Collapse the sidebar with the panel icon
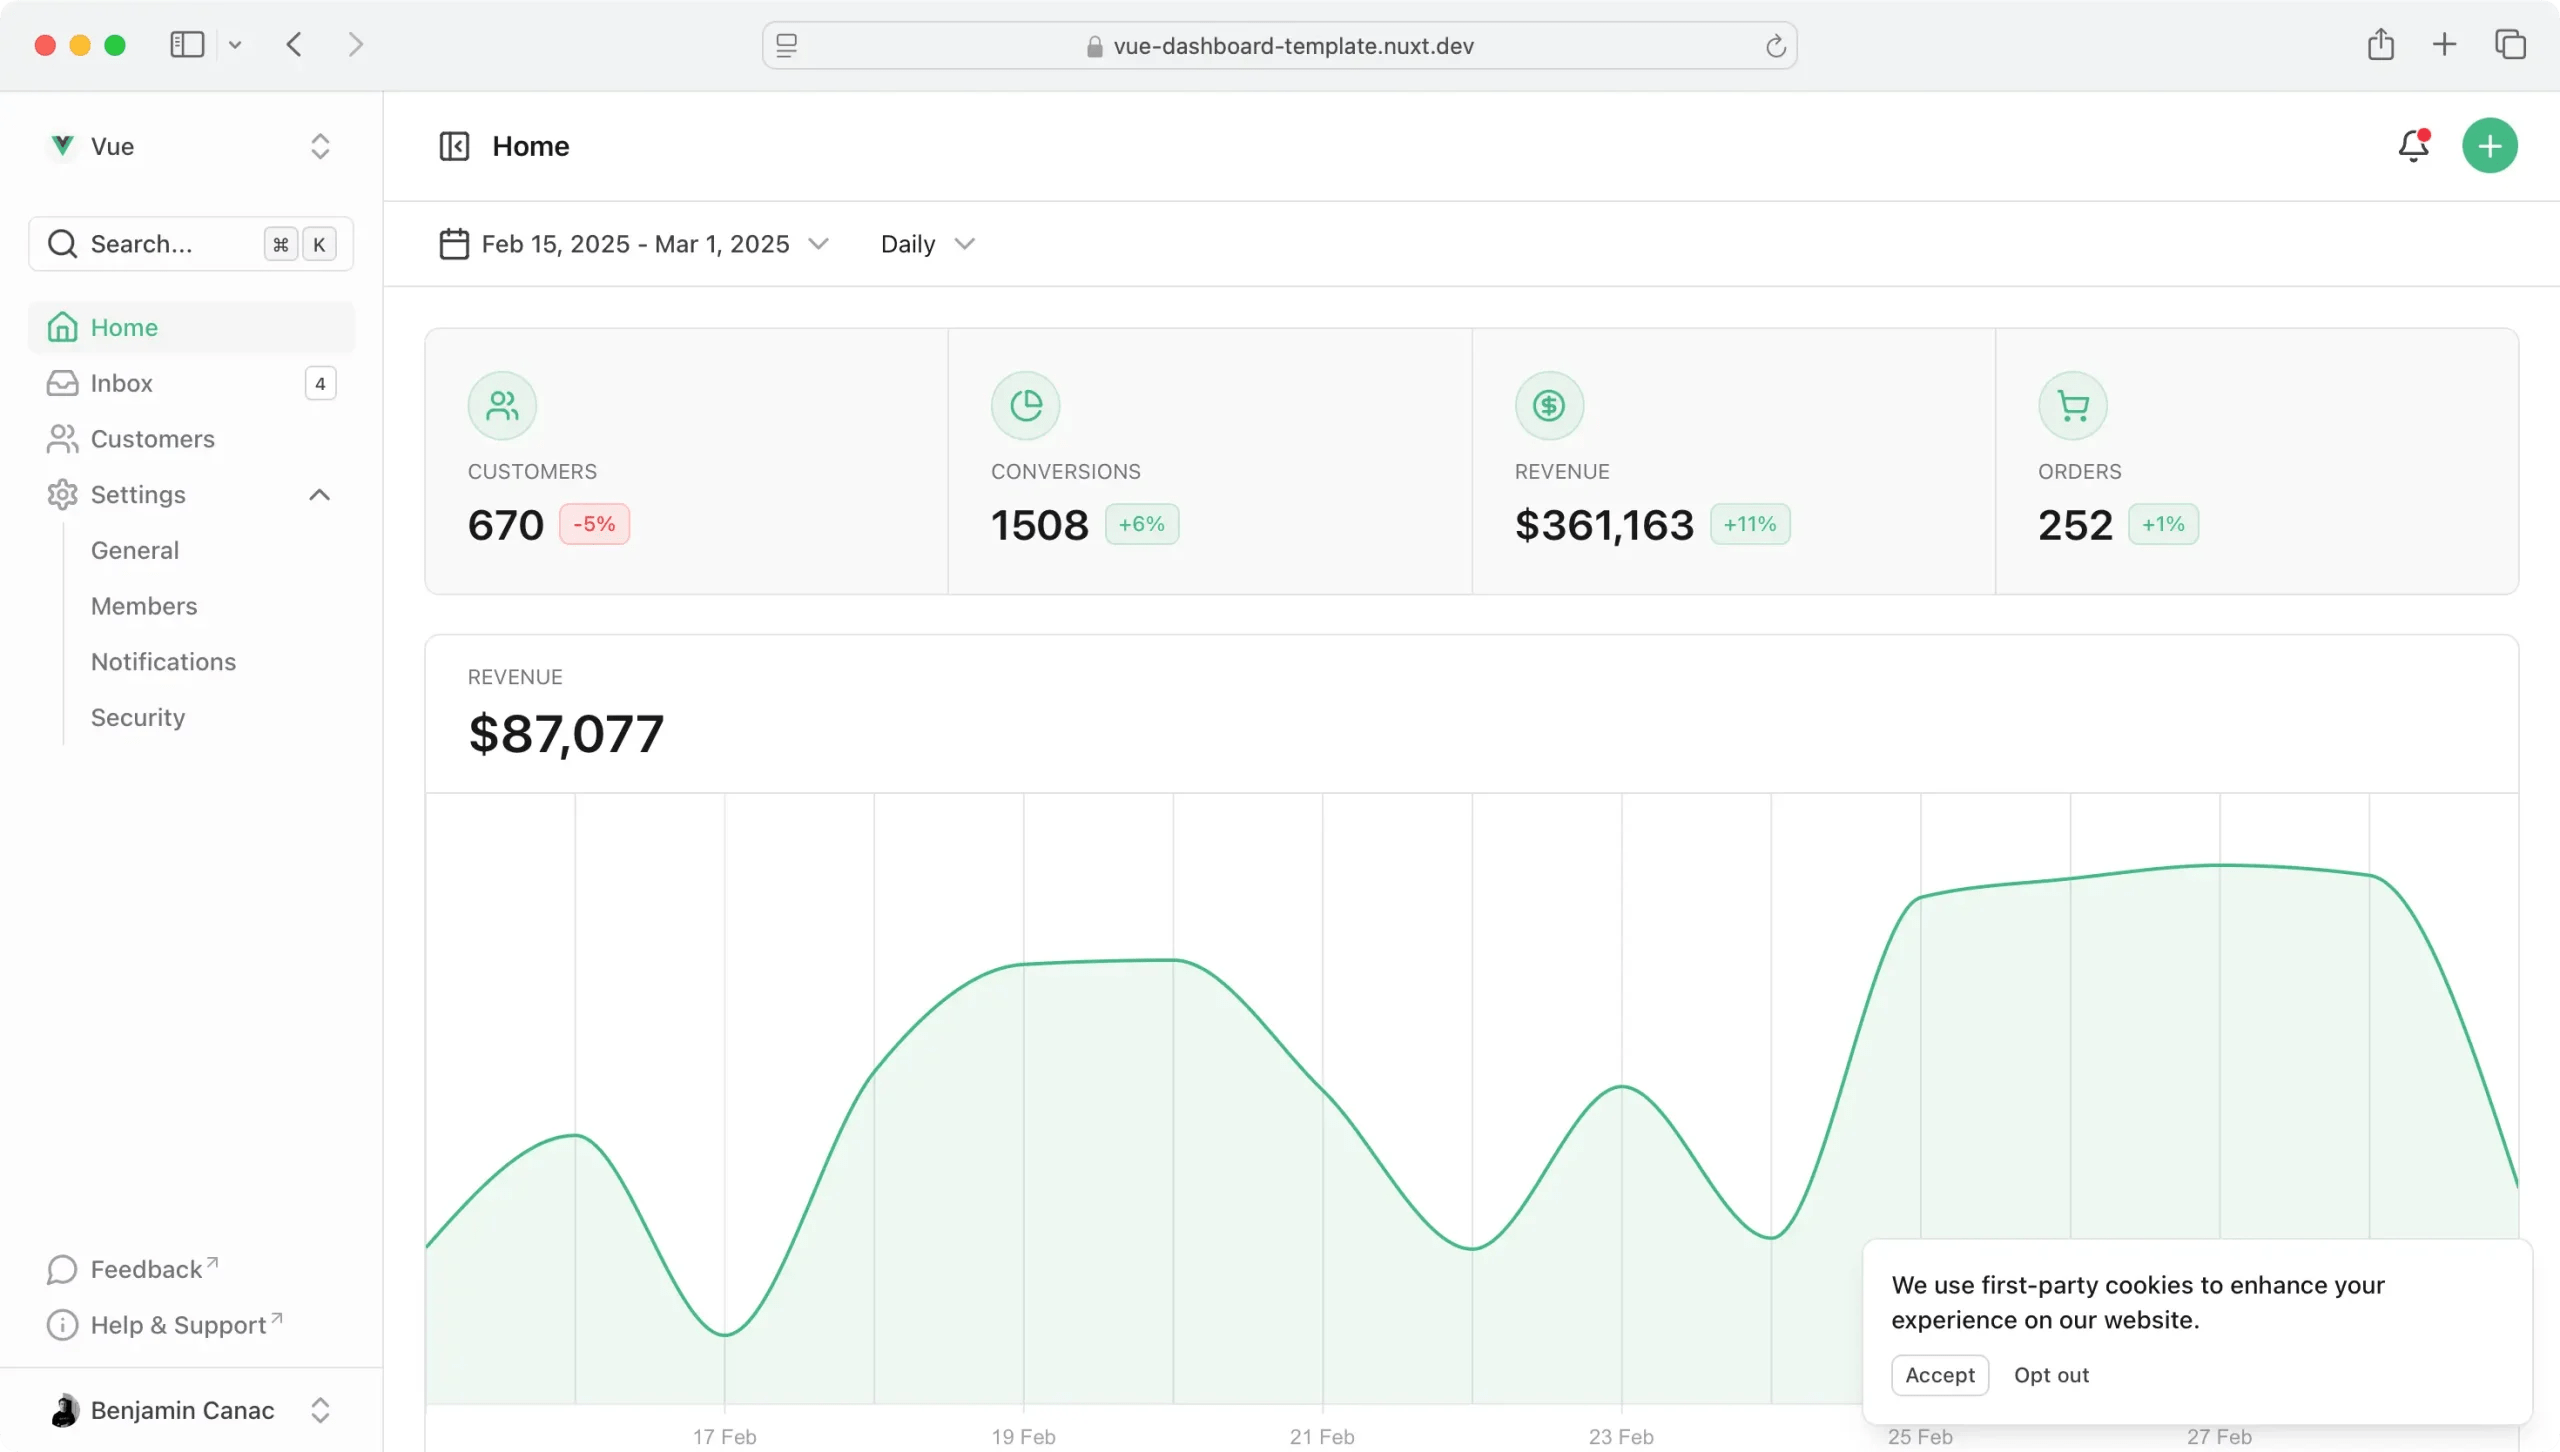The height and width of the screenshot is (1452, 2560). (454, 146)
